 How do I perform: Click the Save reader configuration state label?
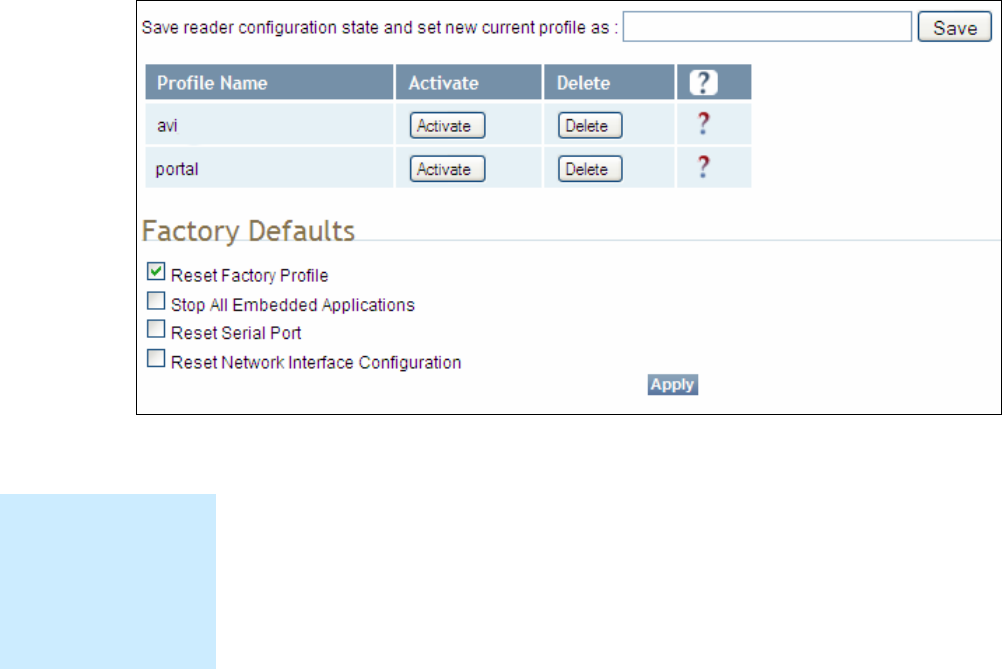point(380,27)
